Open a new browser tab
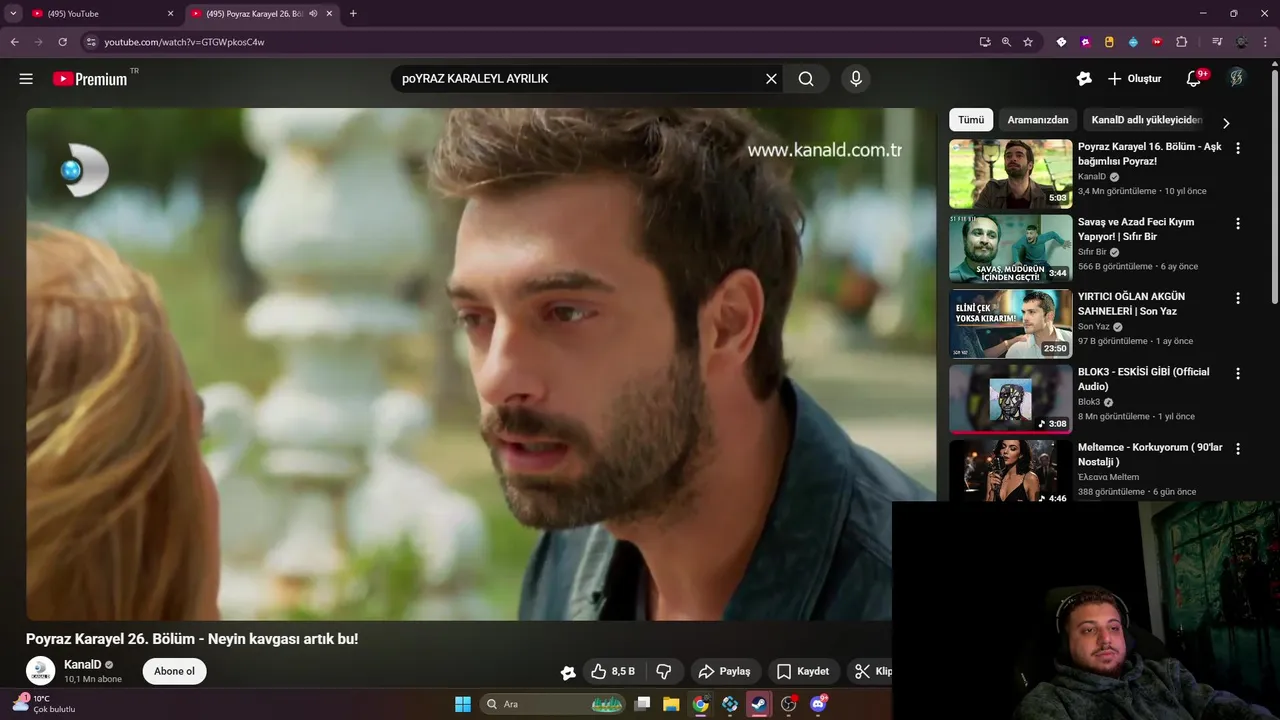Image resolution: width=1280 pixels, height=720 pixels. (353, 14)
